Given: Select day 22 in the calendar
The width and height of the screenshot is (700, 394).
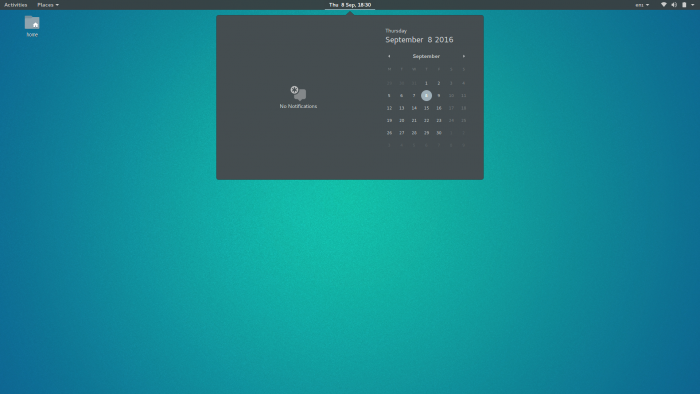Looking at the screenshot, I should tap(426, 120).
